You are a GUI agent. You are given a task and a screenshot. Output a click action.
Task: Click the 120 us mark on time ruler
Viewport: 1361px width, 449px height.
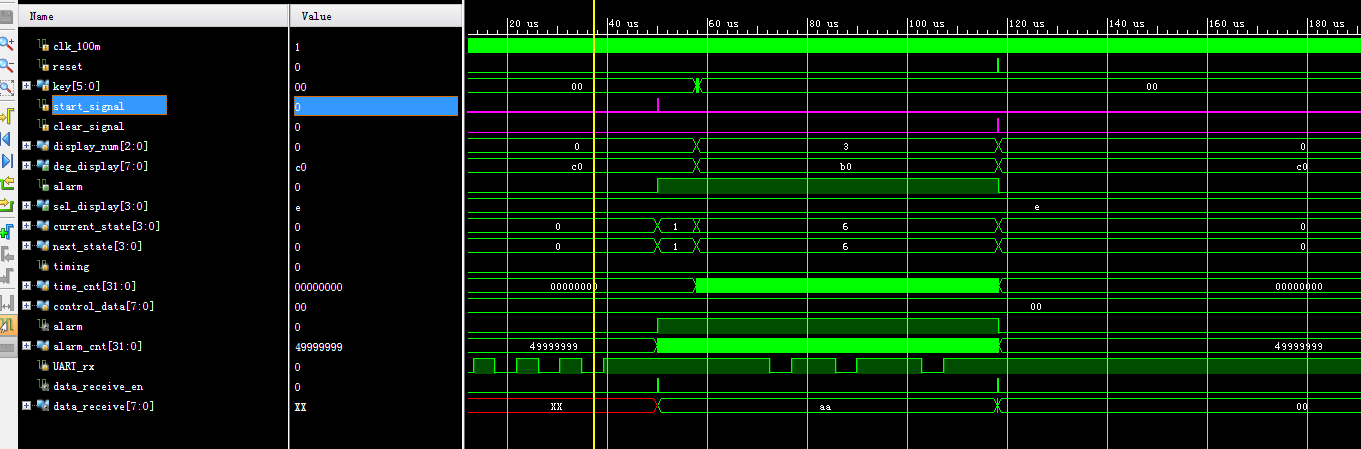point(1027,24)
